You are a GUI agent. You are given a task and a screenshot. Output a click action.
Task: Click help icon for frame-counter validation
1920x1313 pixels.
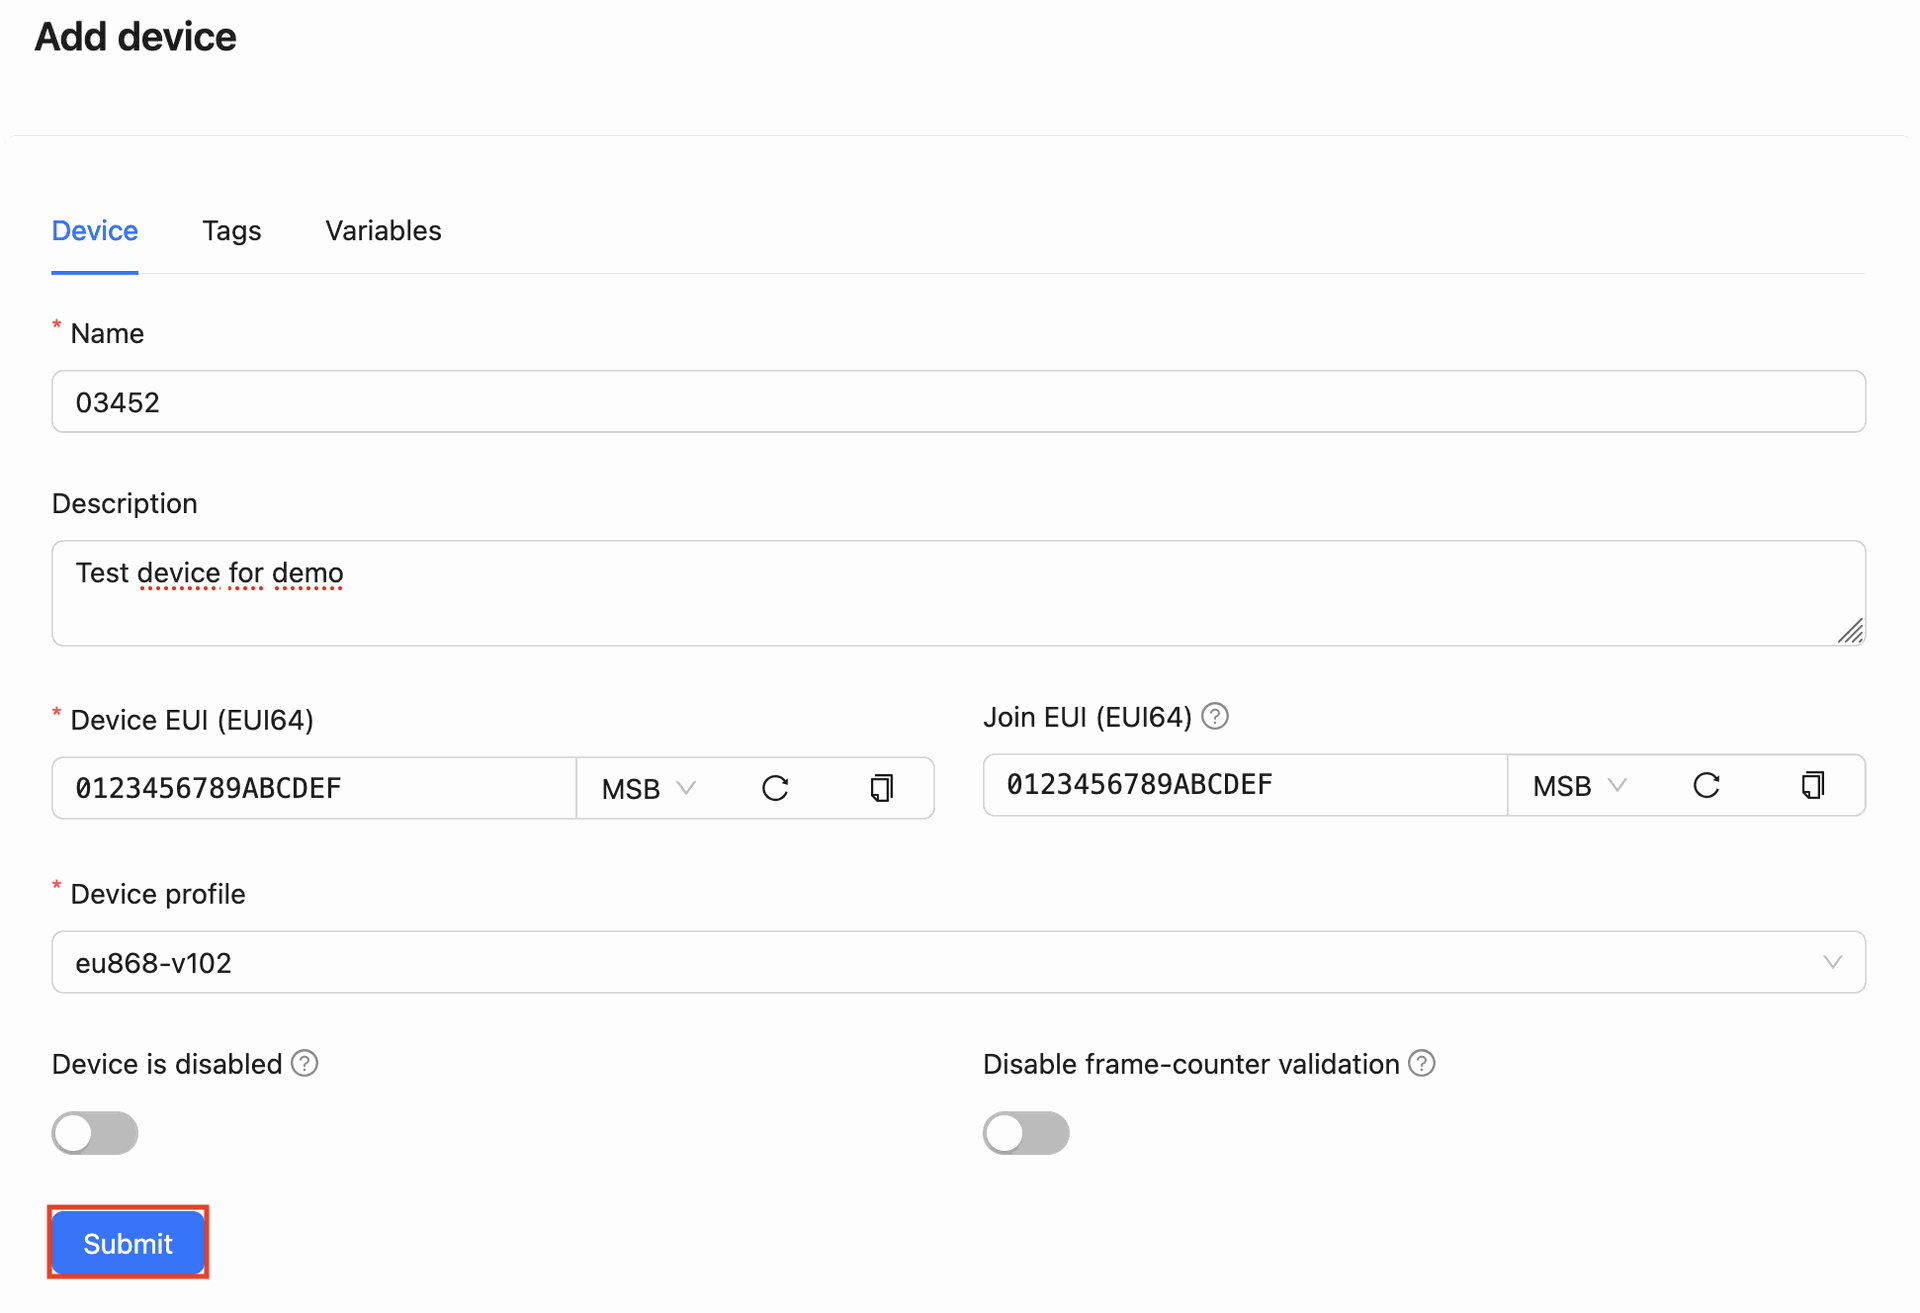pyautogui.click(x=1421, y=1064)
